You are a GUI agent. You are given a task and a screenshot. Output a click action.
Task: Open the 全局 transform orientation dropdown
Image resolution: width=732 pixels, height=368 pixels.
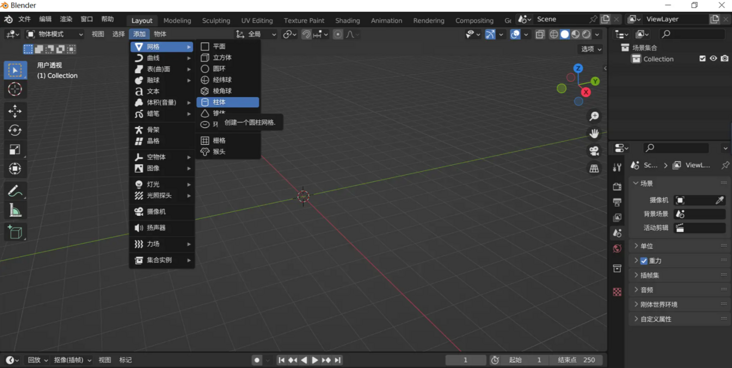point(256,34)
